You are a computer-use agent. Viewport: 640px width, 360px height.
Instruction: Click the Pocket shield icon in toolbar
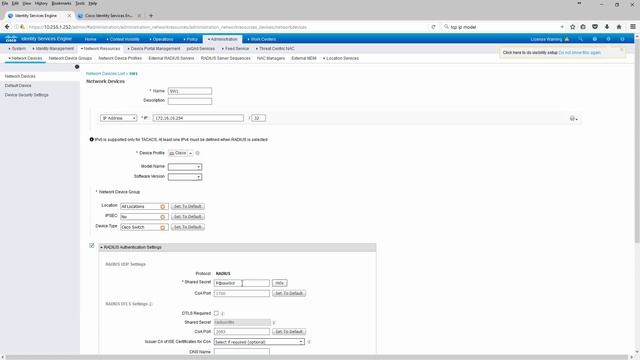[x=595, y=27]
